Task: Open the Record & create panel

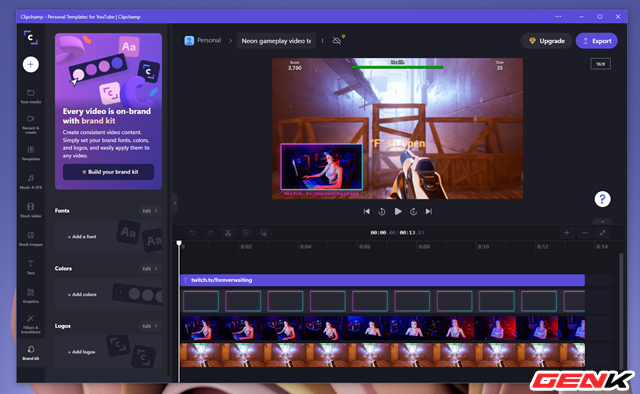Action: click(31, 125)
